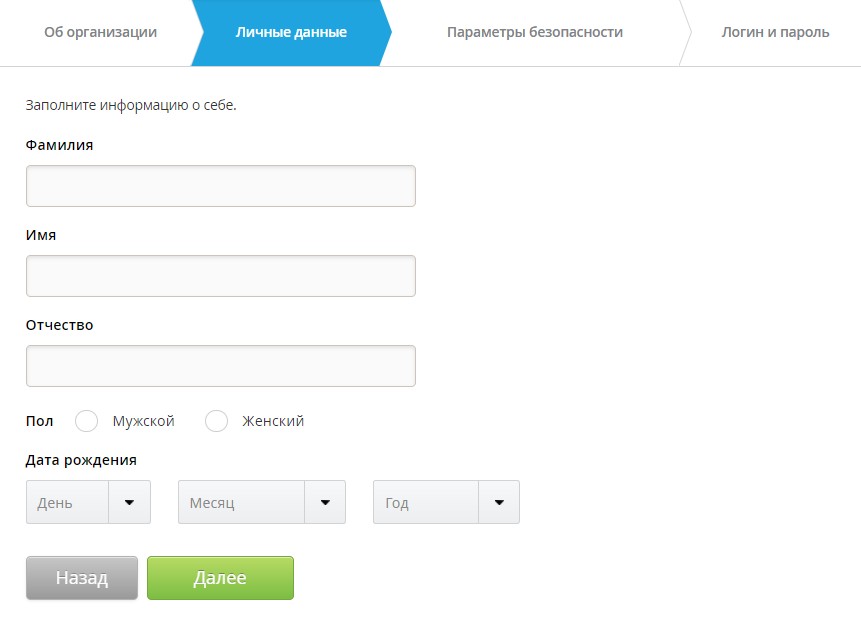Activate the Отчество input field
Viewport: 861px width, 625px height.
[x=221, y=366]
